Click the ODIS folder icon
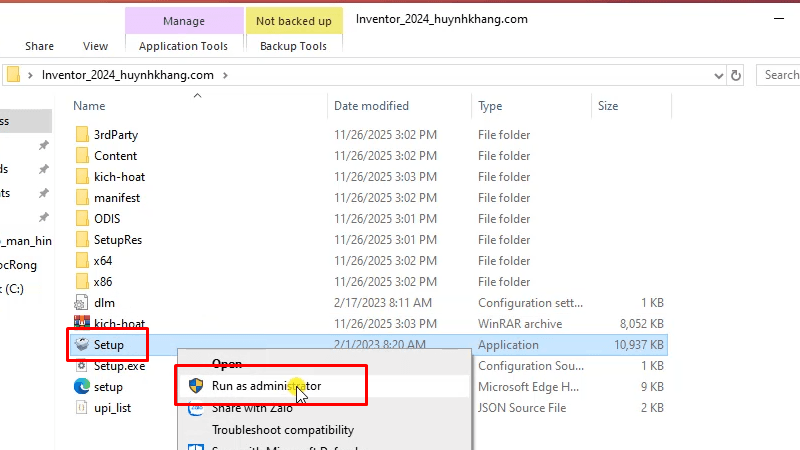Image resolution: width=800 pixels, height=450 pixels. pos(82,219)
